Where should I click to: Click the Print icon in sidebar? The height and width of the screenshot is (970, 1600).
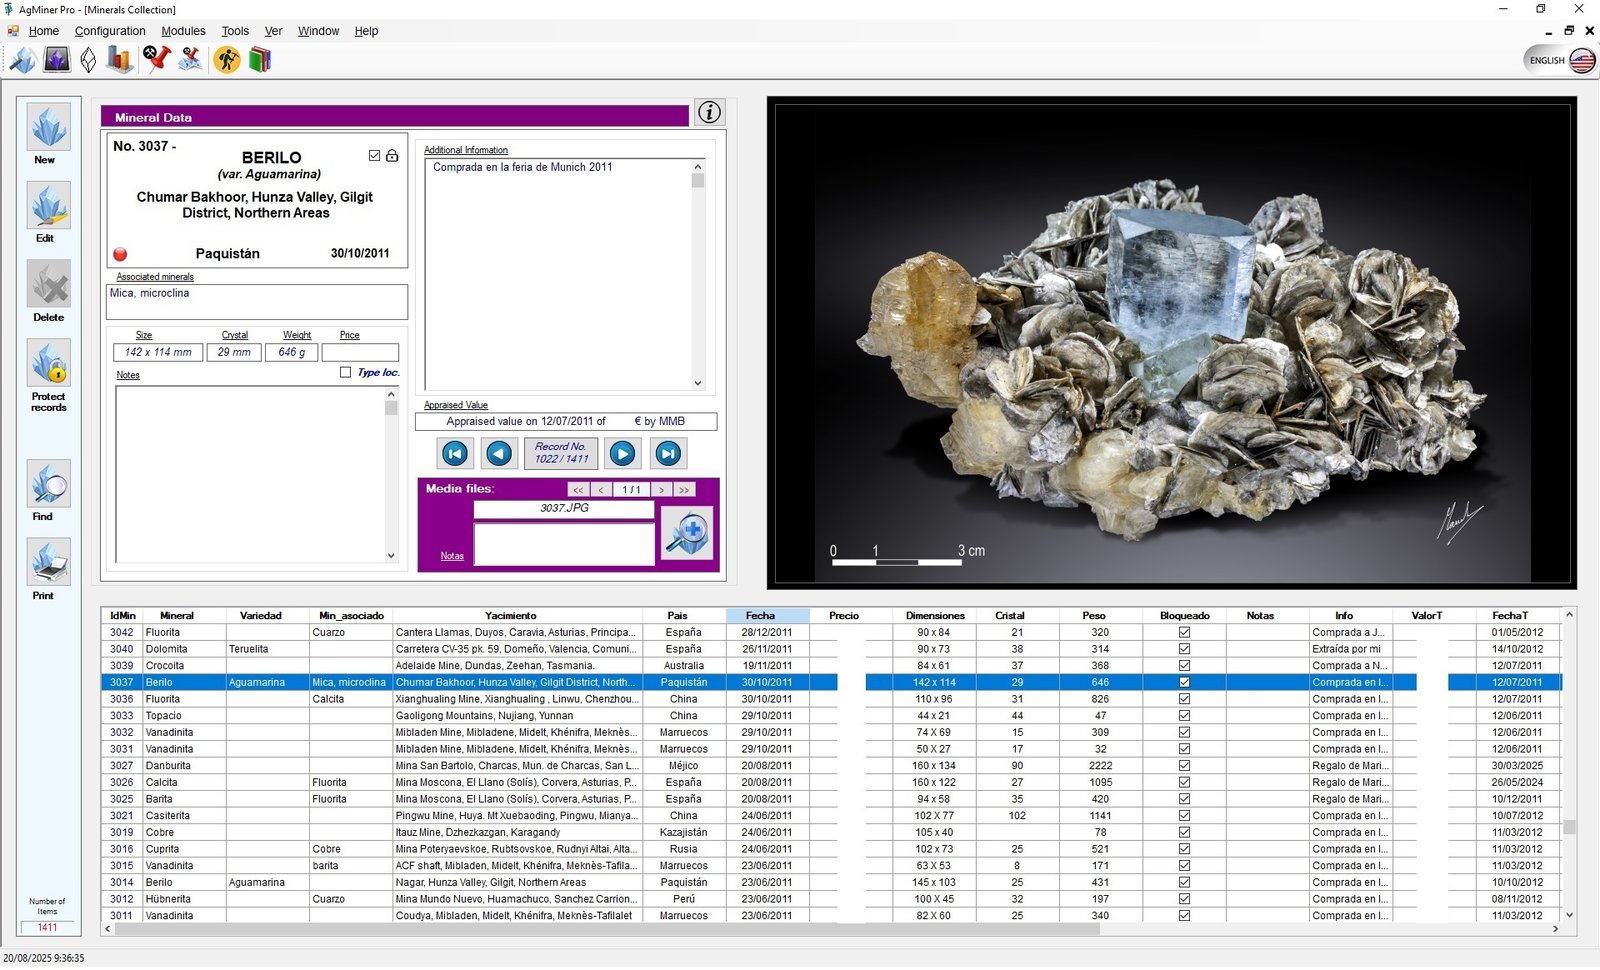coord(48,563)
